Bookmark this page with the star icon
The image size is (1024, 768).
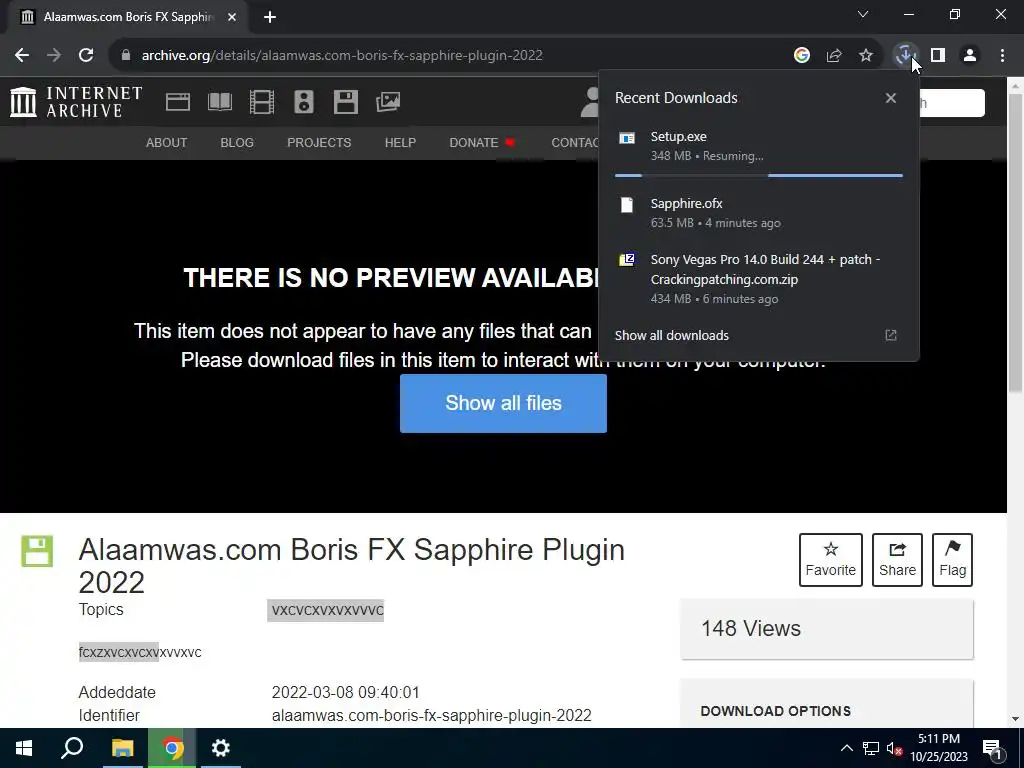click(865, 56)
